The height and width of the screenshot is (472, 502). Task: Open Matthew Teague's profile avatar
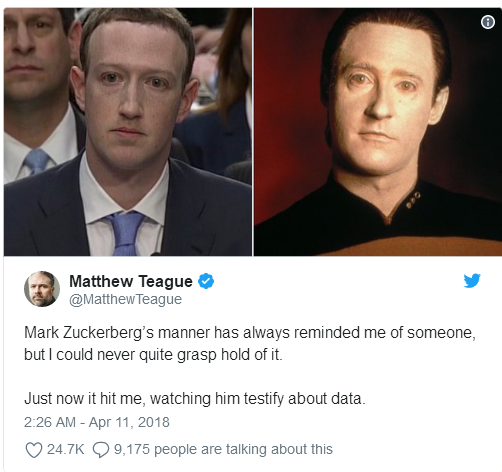pos(42,289)
